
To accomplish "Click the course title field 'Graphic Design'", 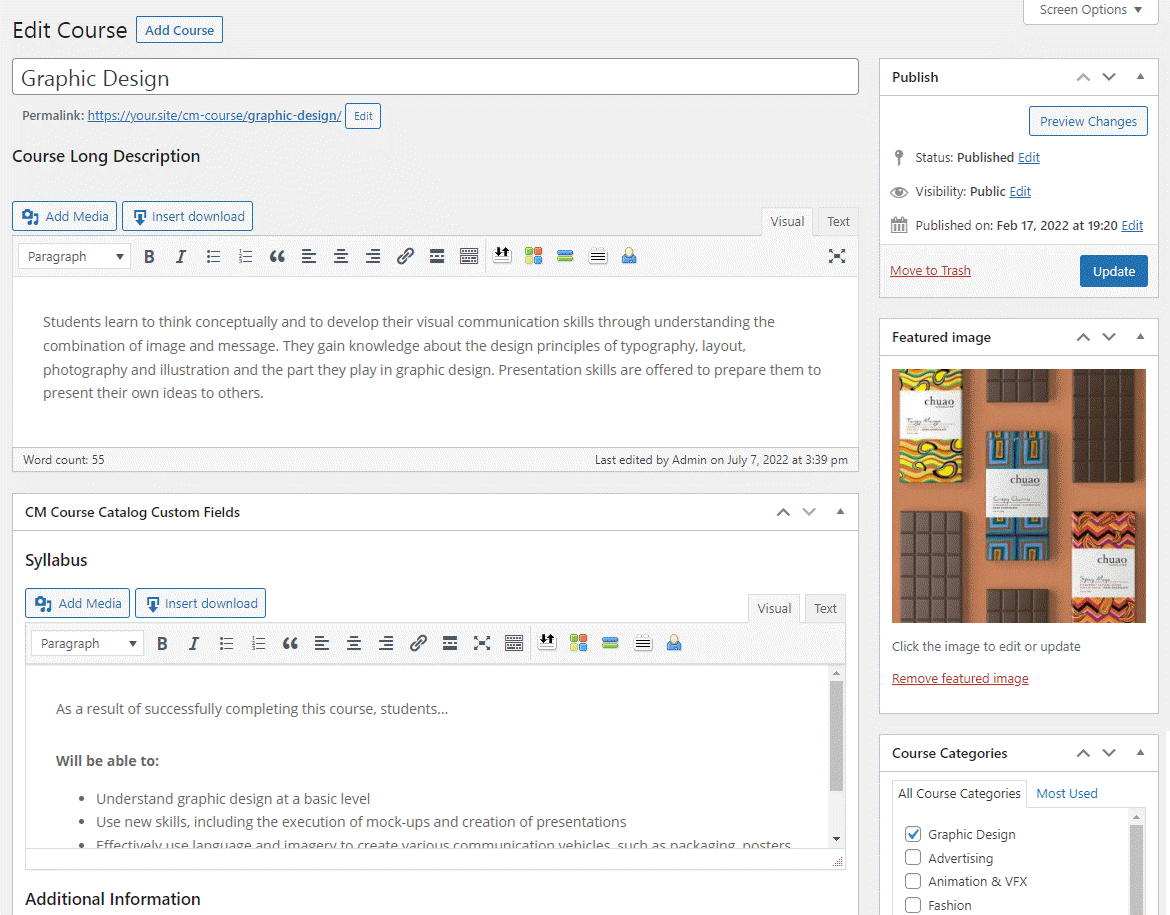I will 436,77.
